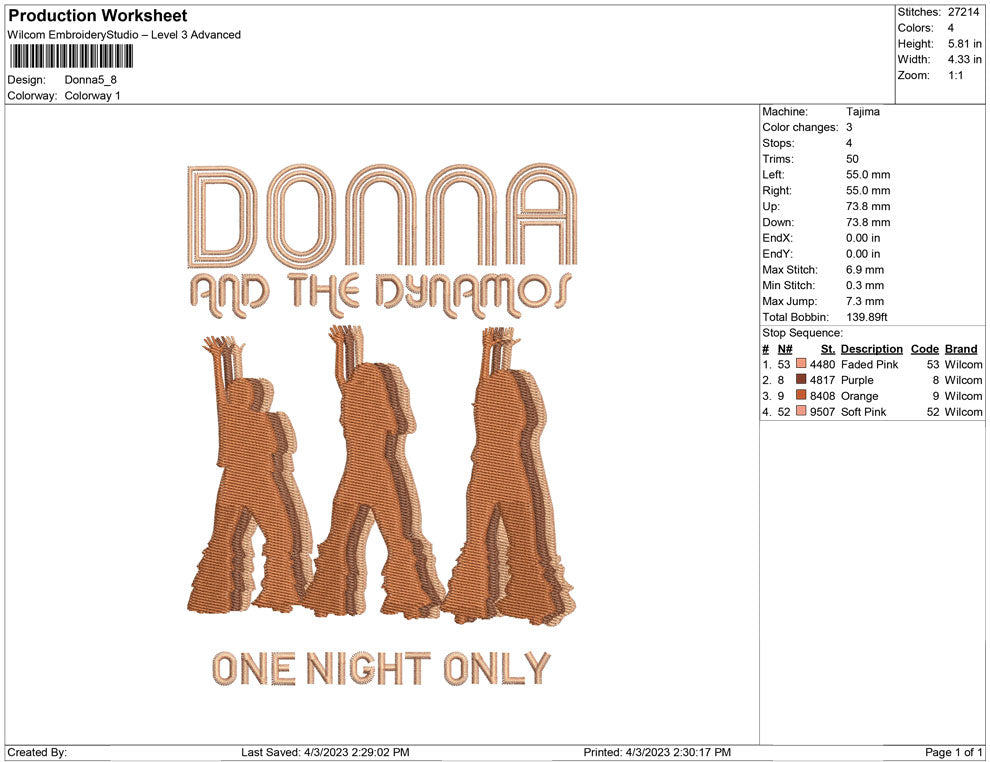Click the Trims value 50
990x762 pixels.
[852, 159]
